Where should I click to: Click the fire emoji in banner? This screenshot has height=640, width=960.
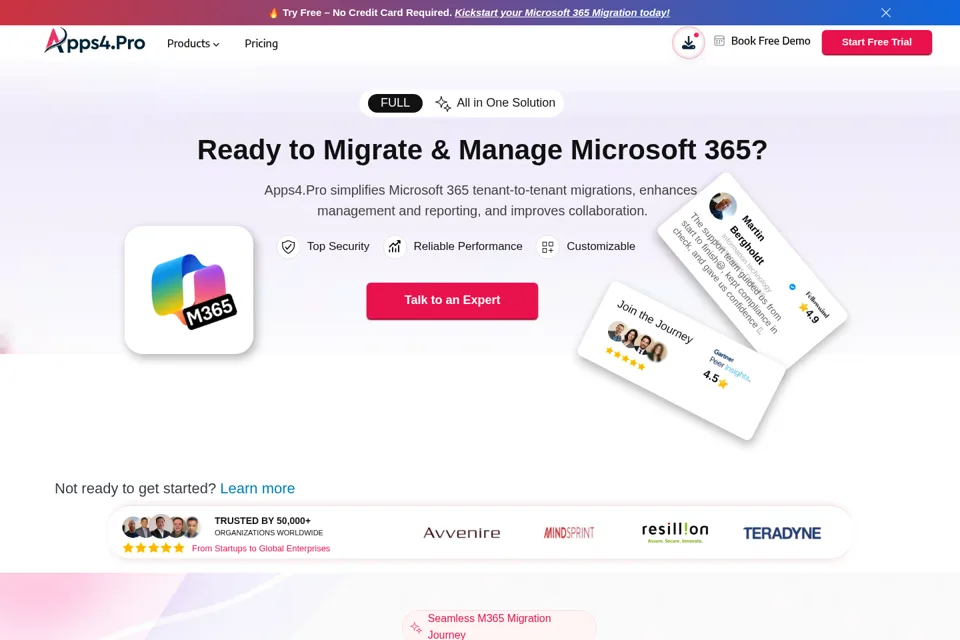(274, 12)
